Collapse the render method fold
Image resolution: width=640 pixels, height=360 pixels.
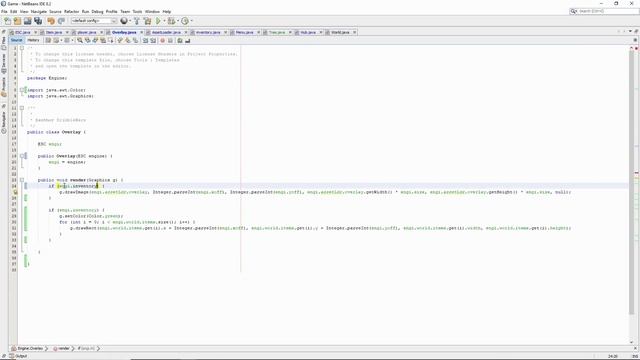click(22, 180)
